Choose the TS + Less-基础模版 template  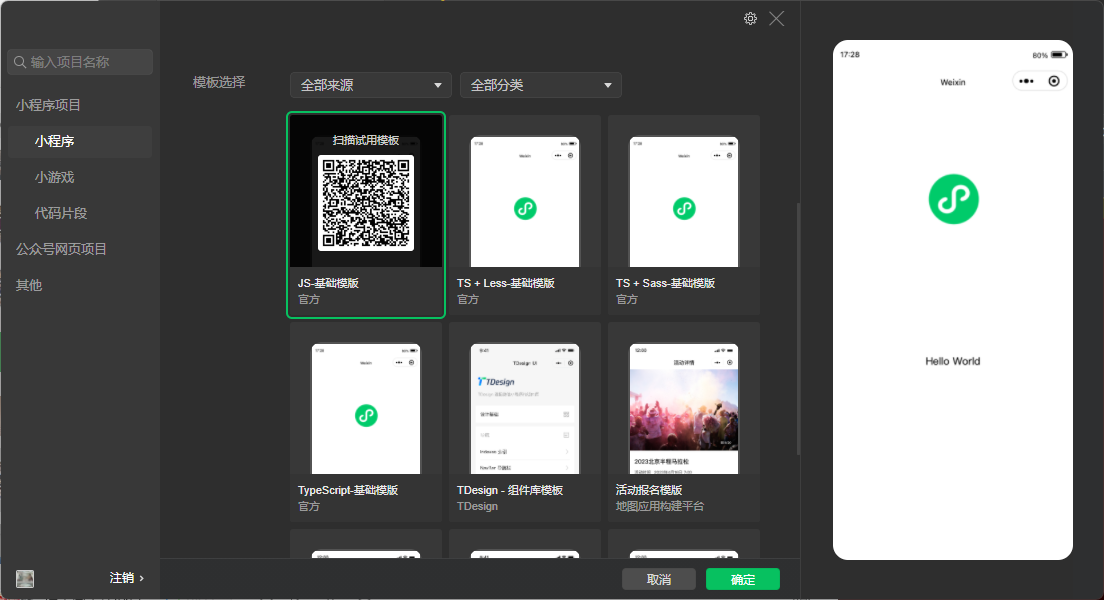pos(525,215)
